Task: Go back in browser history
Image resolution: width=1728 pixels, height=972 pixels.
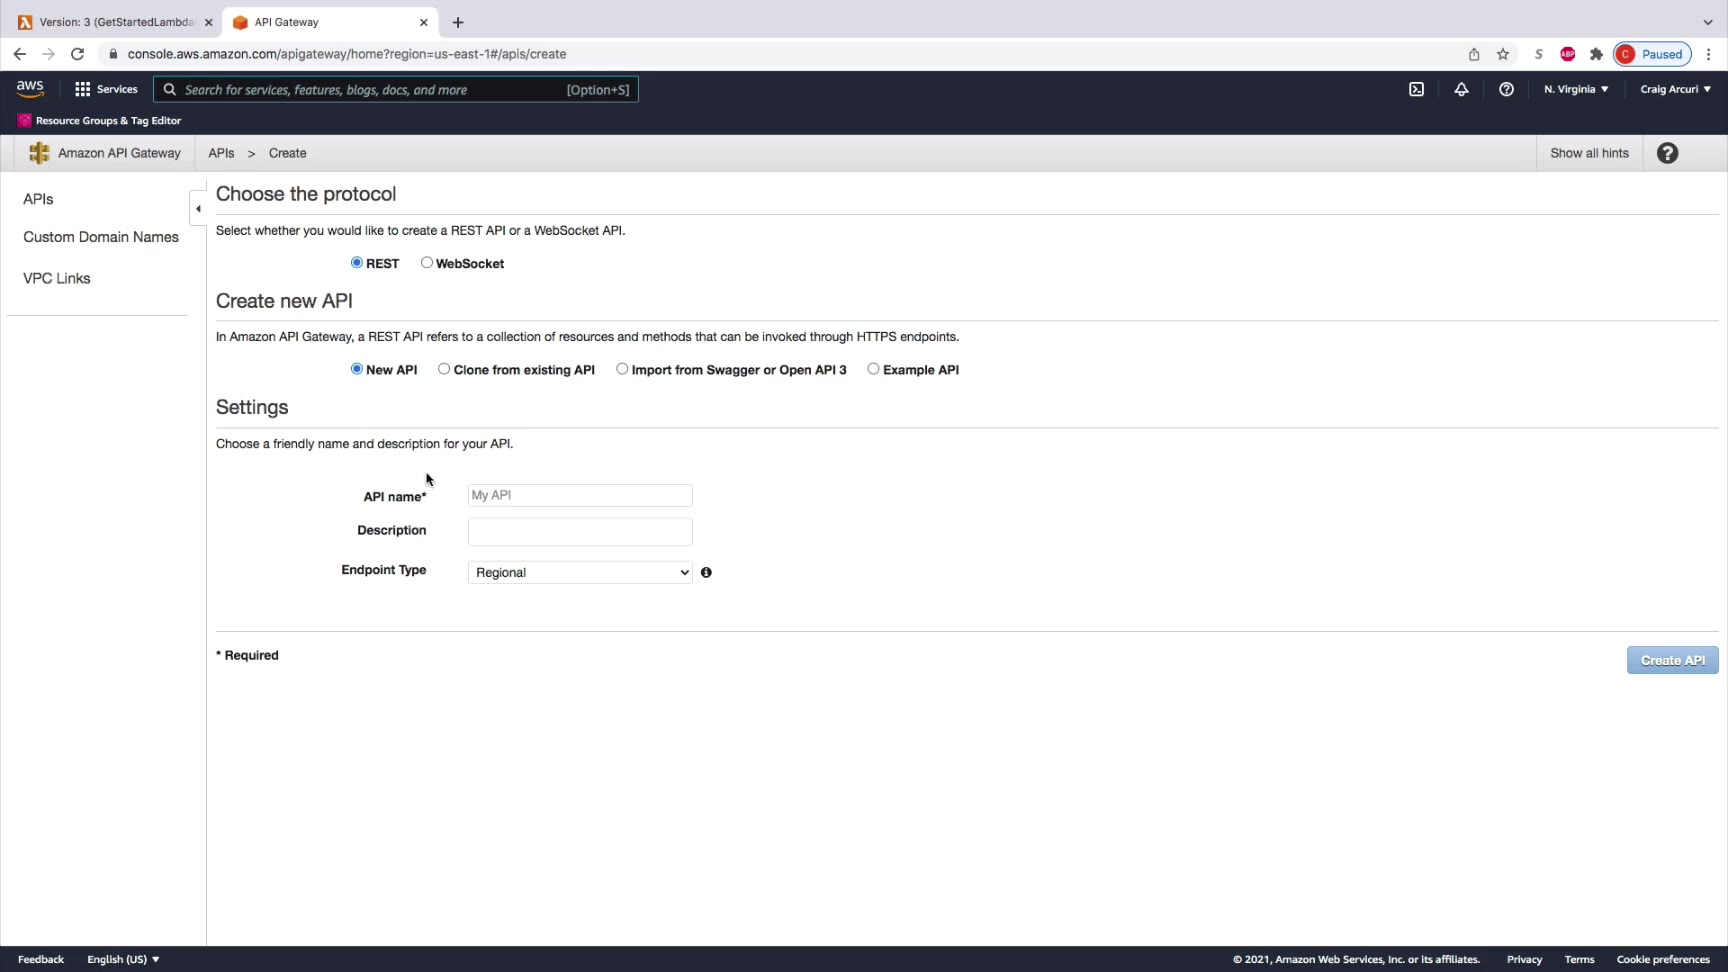Action: pyautogui.click(x=20, y=54)
